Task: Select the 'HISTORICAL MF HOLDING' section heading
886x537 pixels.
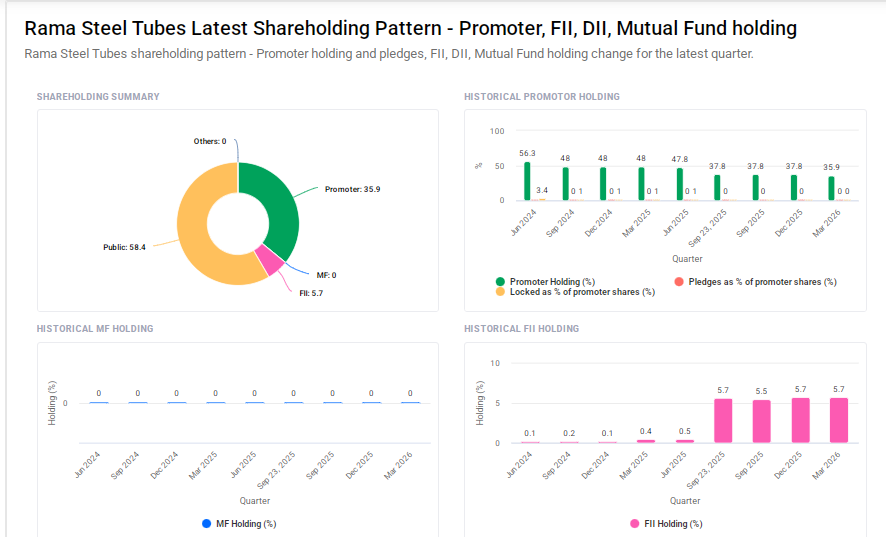Action: 95,328
